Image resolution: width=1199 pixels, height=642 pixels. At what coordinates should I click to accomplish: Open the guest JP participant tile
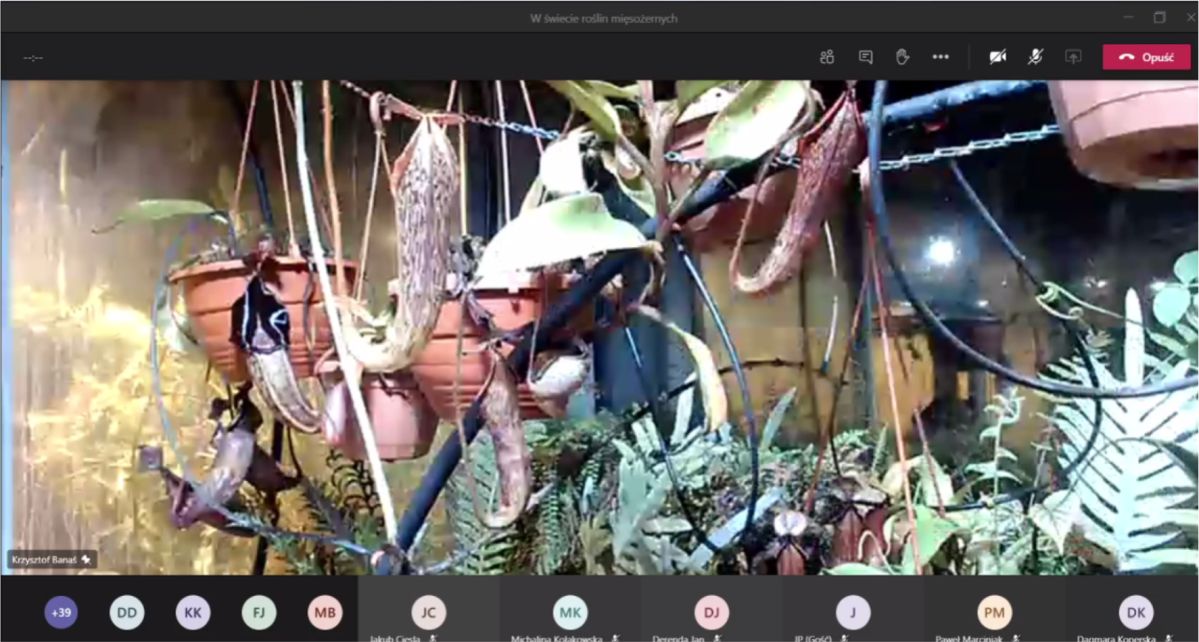click(x=853, y=612)
